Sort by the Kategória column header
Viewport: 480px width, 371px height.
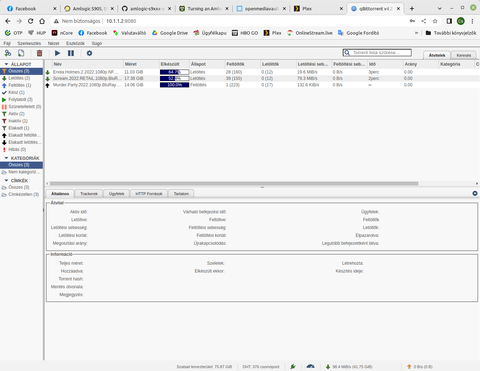(x=456, y=64)
